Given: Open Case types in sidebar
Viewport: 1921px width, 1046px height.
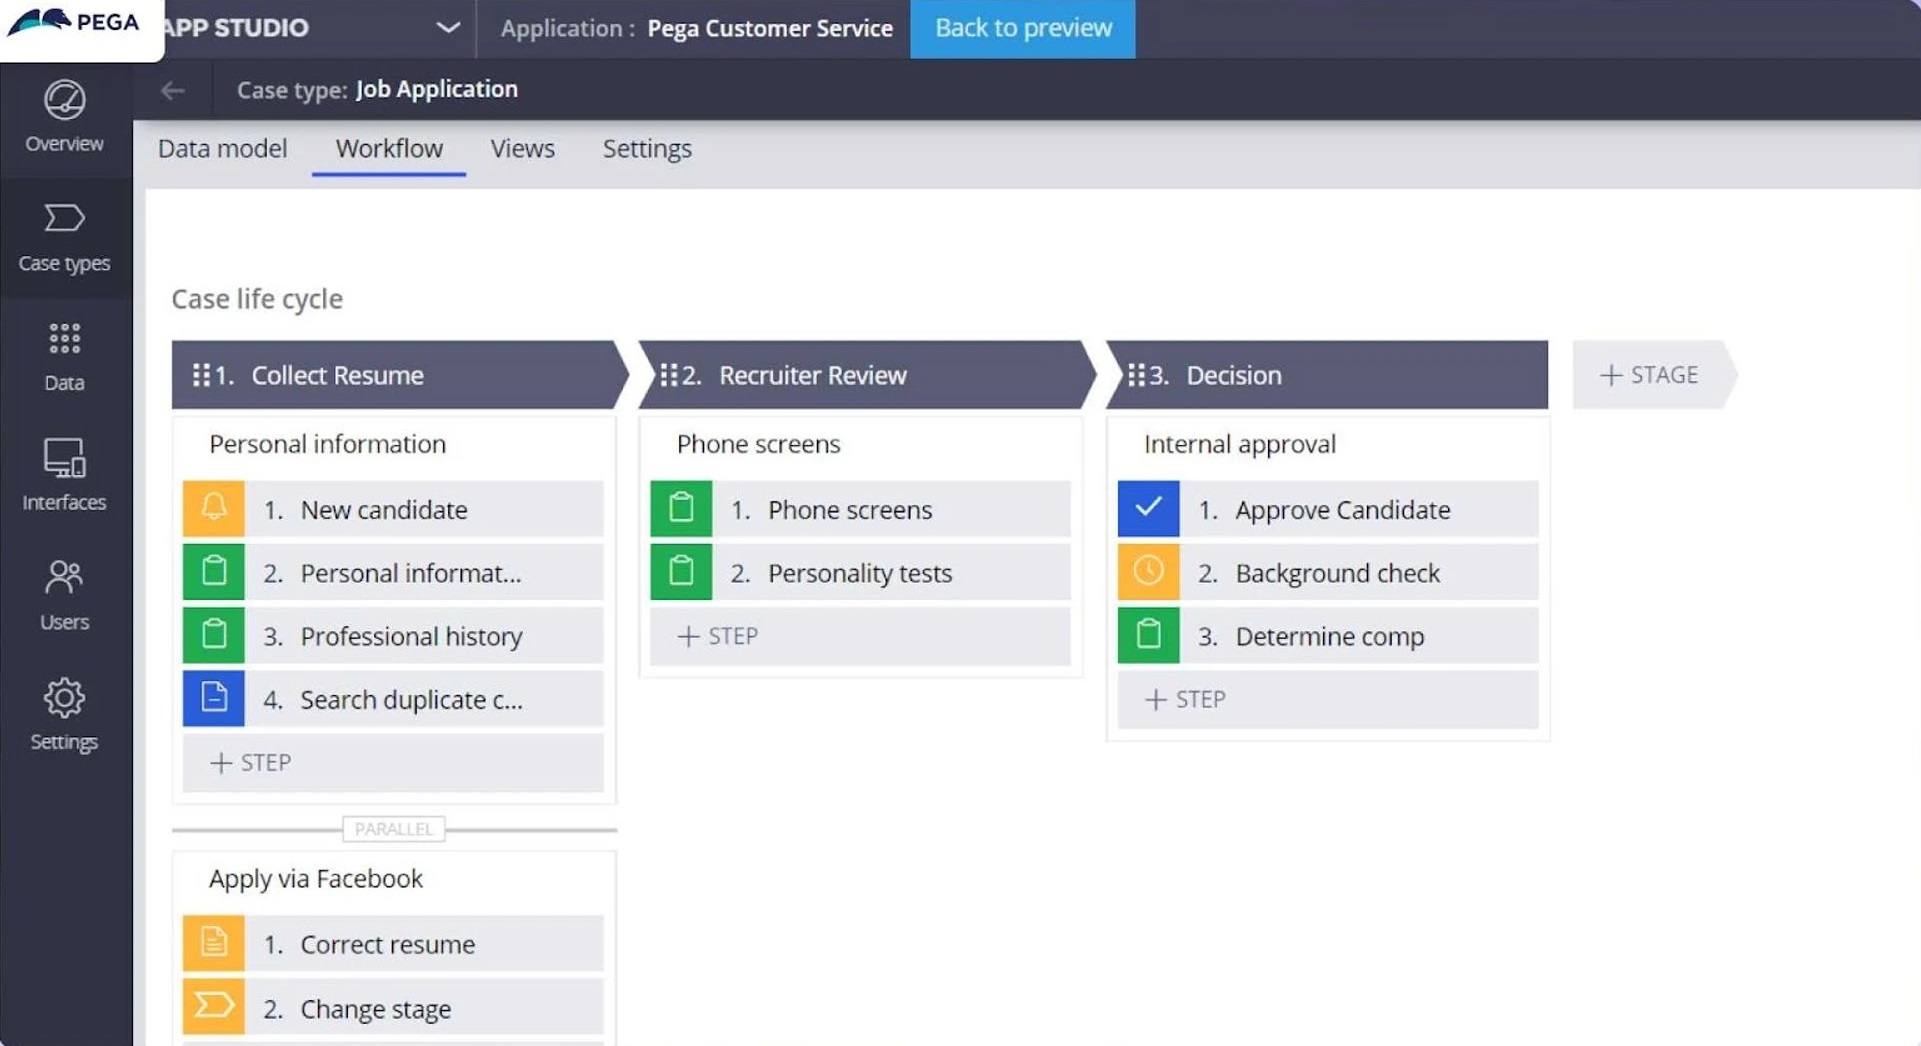Looking at the screenshot, I should point(64,238).
